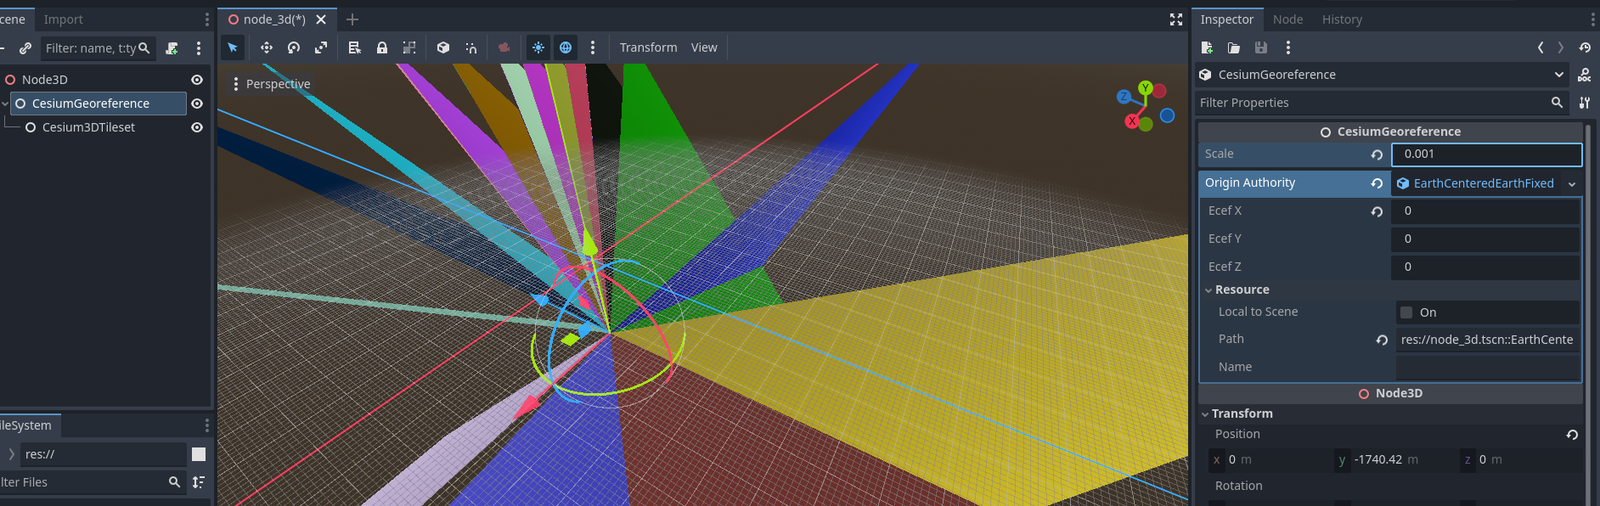
Task: Enable Local to Scene checkbox
Action: pyautogui.click(x=1407, y=313)
